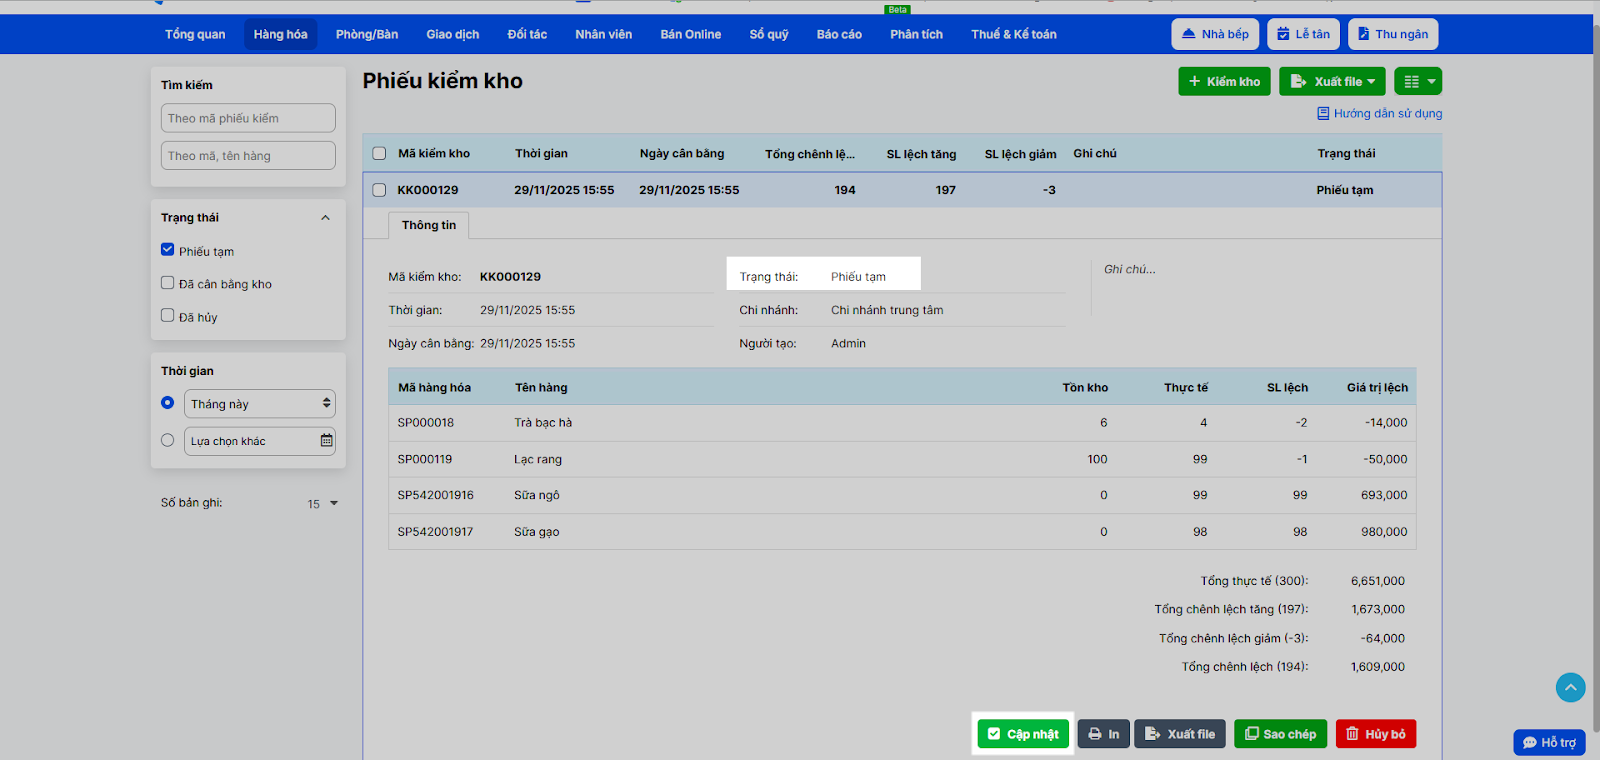Click the Trạng thái column header
This screenshot has height=760, width=1600.
(1346, 154)
